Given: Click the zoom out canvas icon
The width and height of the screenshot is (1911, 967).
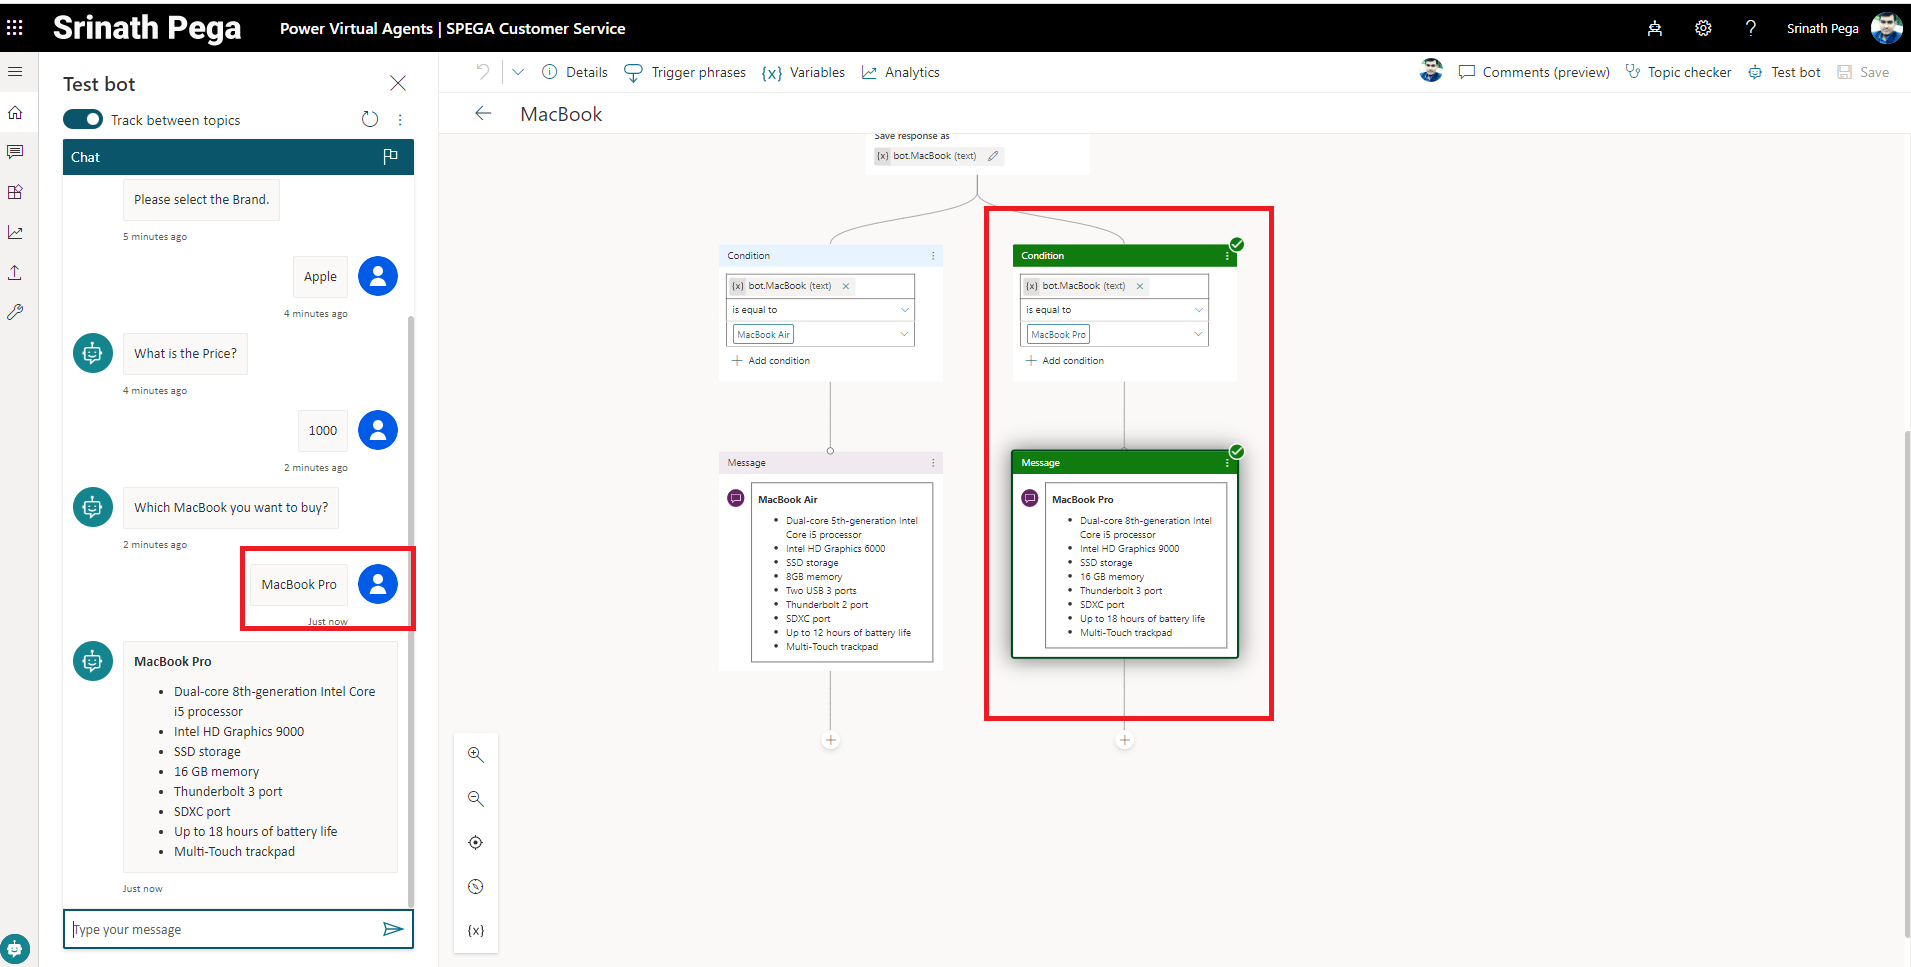Looking at the screenshot, I should (x=476, y=799).
